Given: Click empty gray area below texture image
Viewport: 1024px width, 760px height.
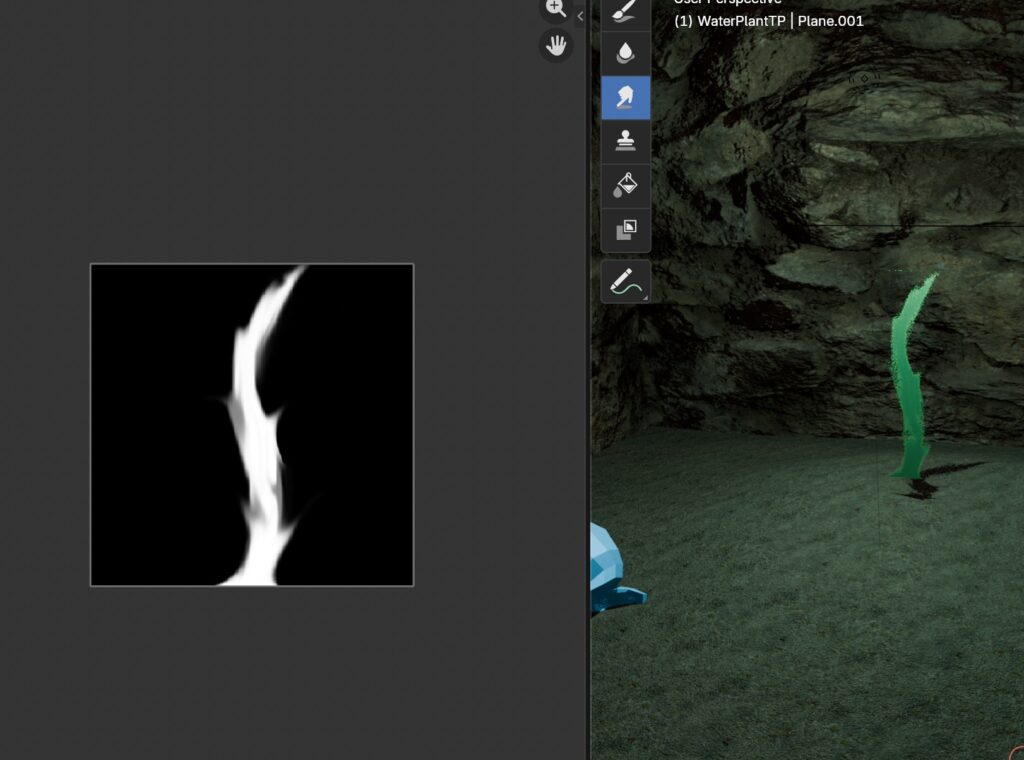Looking at the screenshot, I should (x=250, y=670).
